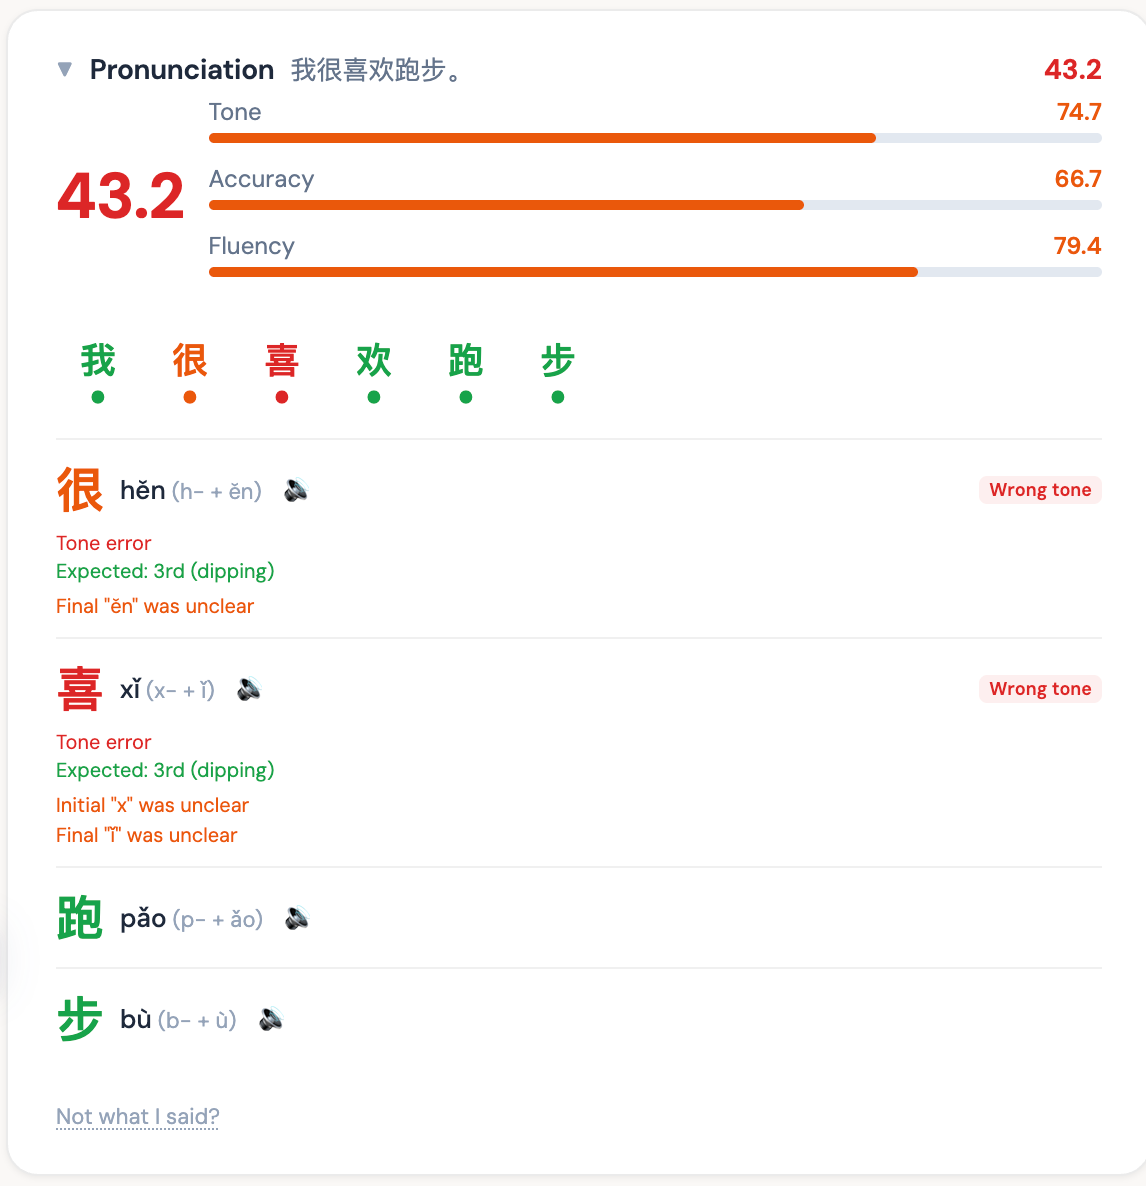Click the 'Not what I said?' link
1146x1186 pixels.
[137, 1116]
